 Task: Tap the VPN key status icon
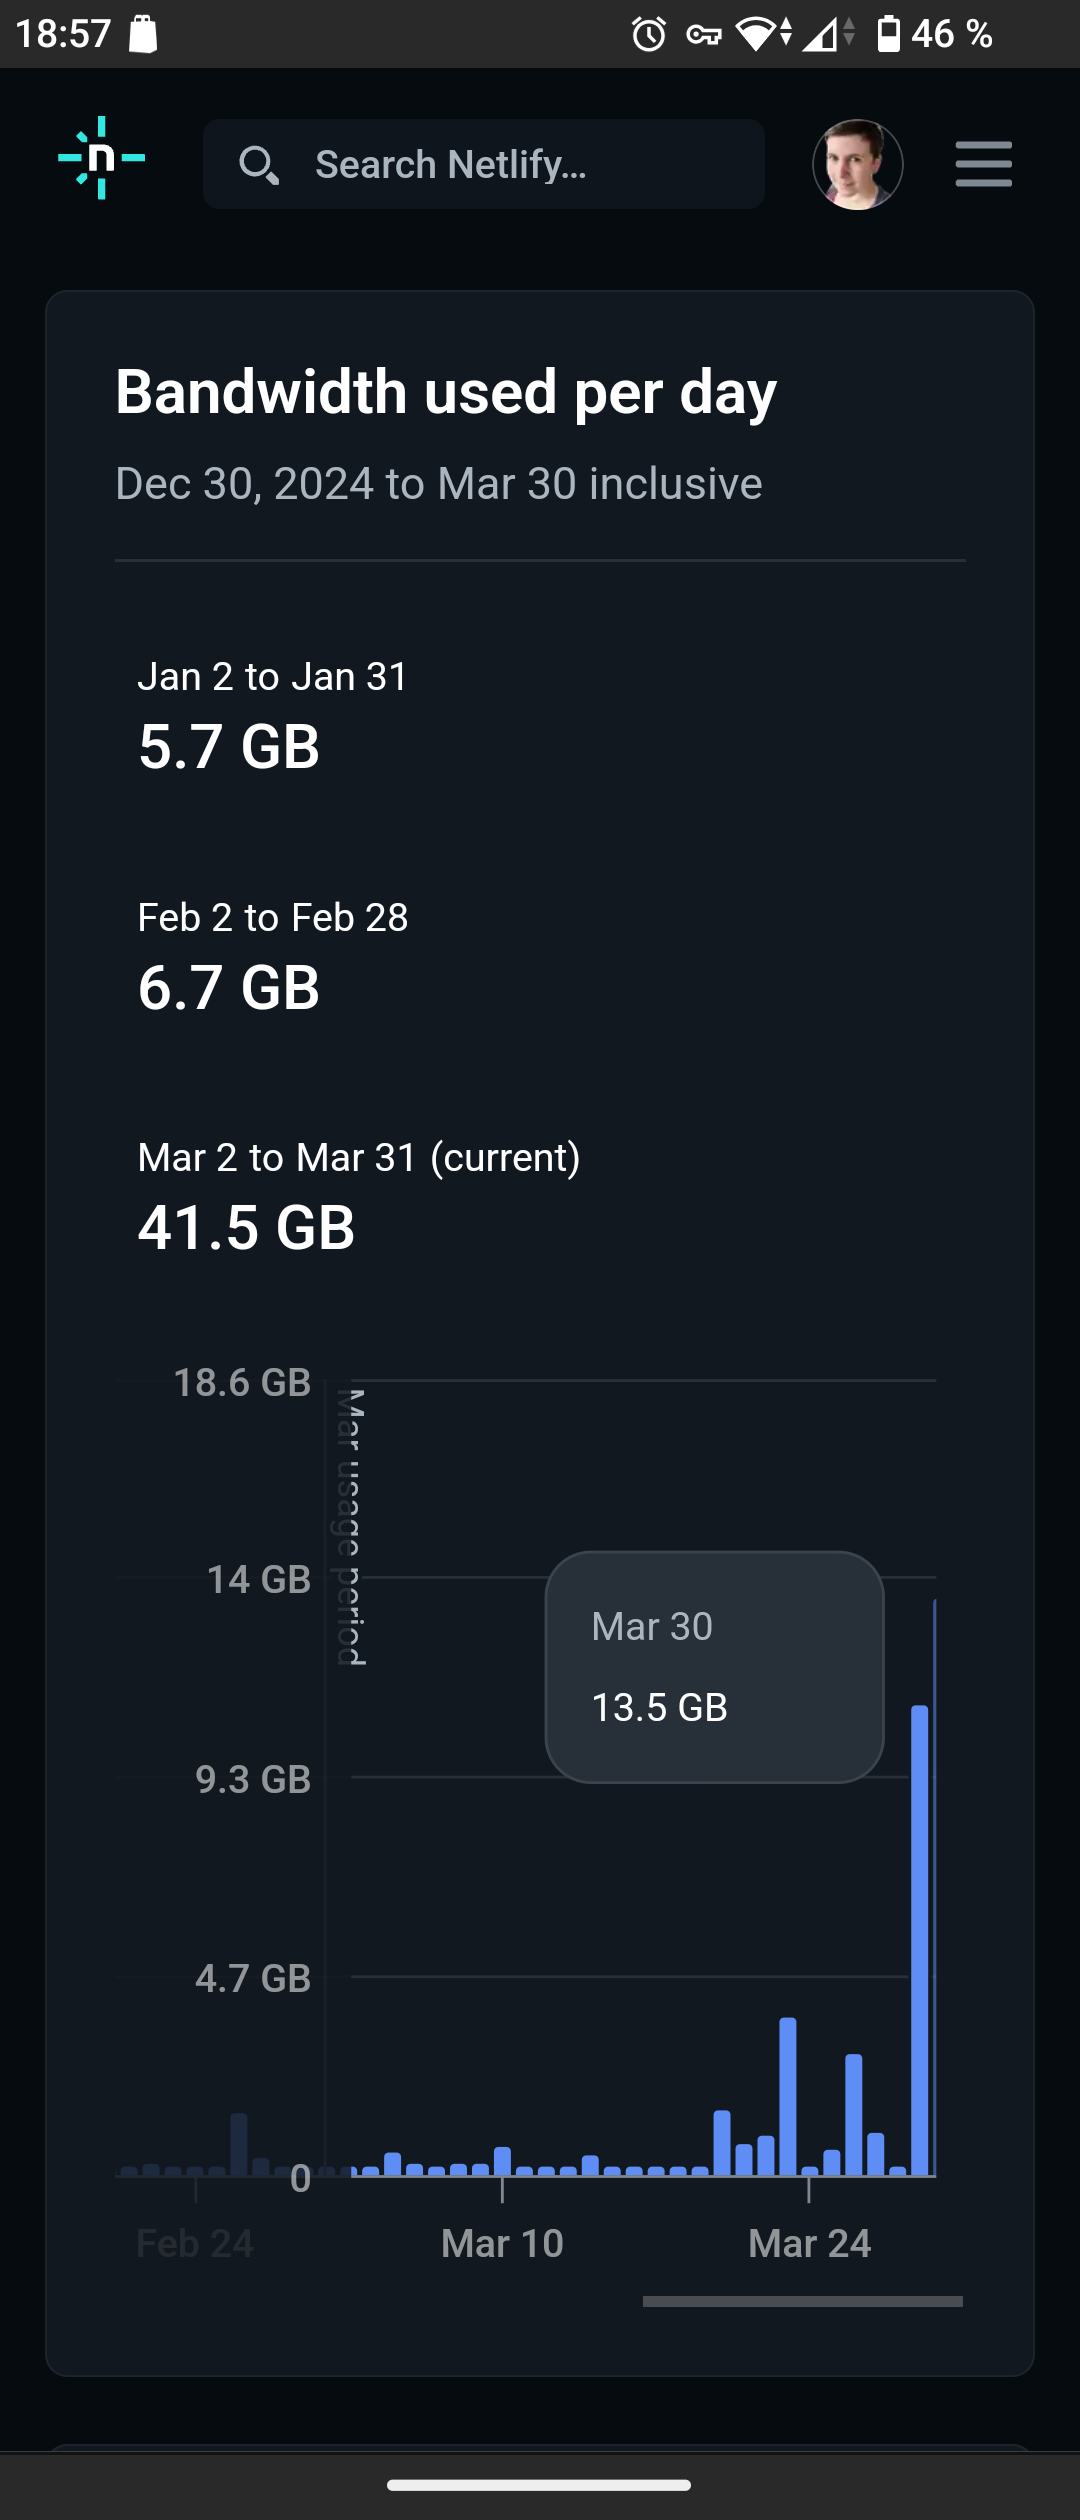704,35
